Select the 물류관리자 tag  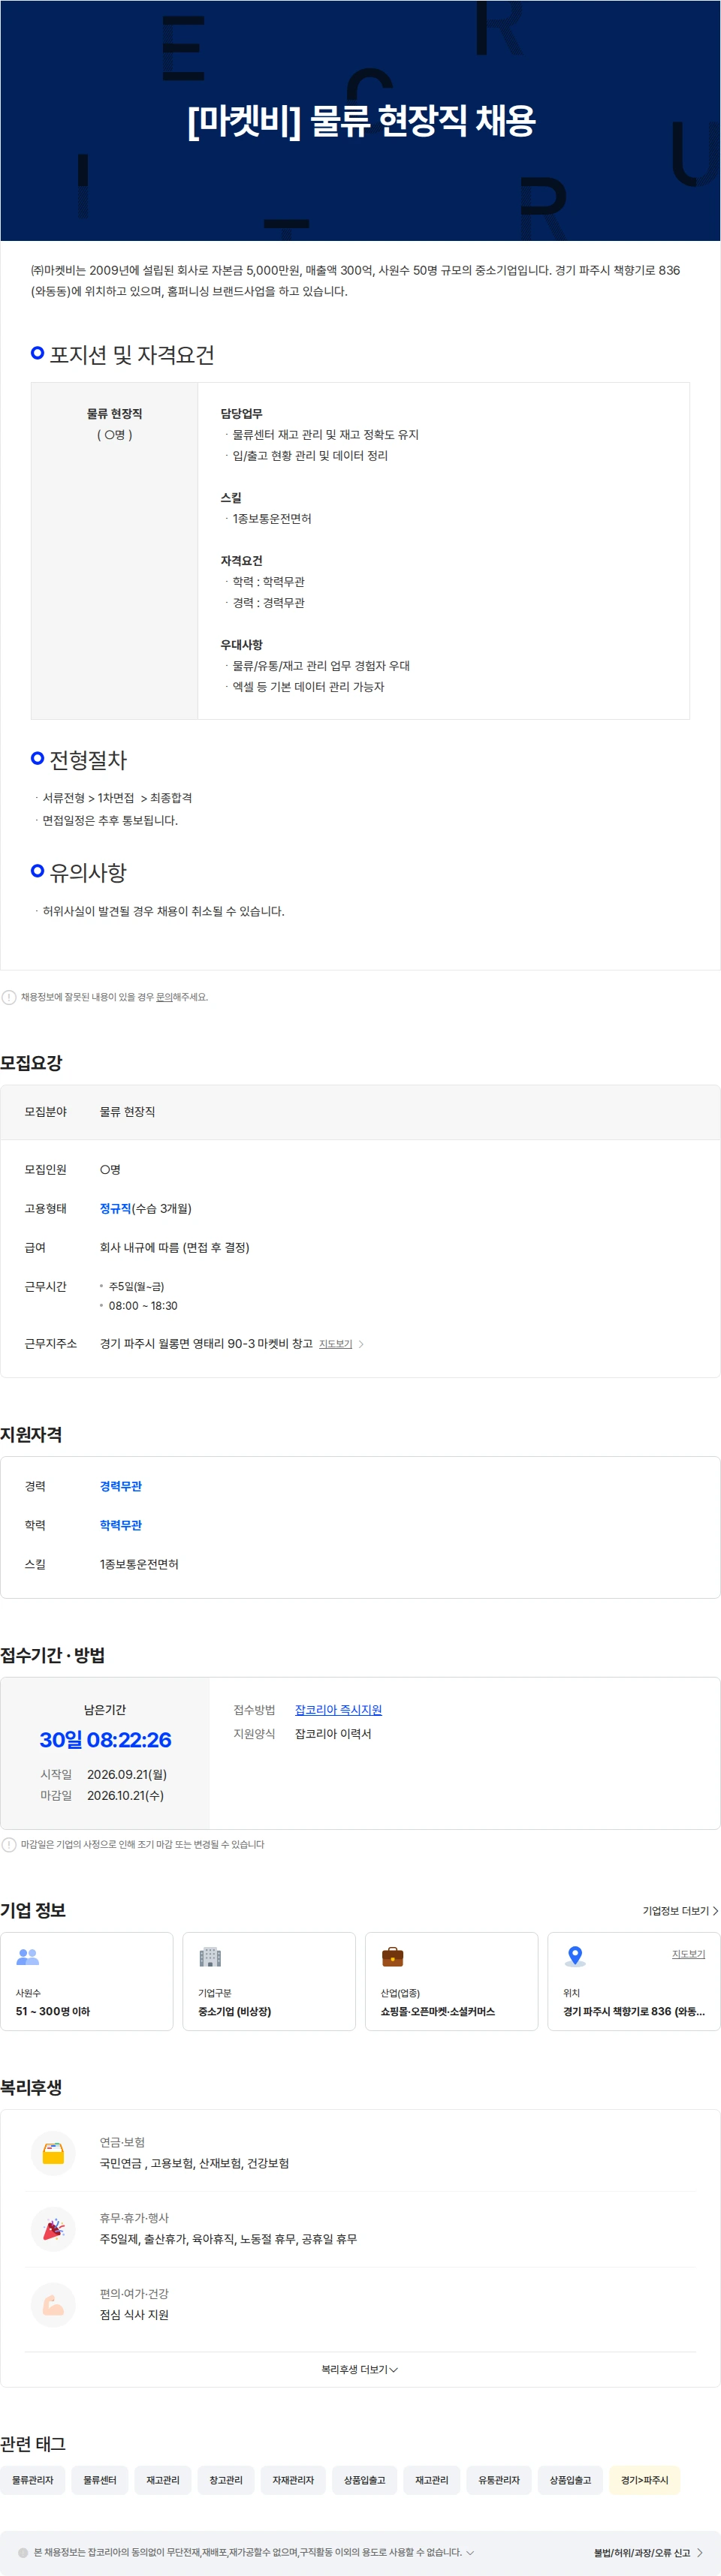tap(33, 2480)
